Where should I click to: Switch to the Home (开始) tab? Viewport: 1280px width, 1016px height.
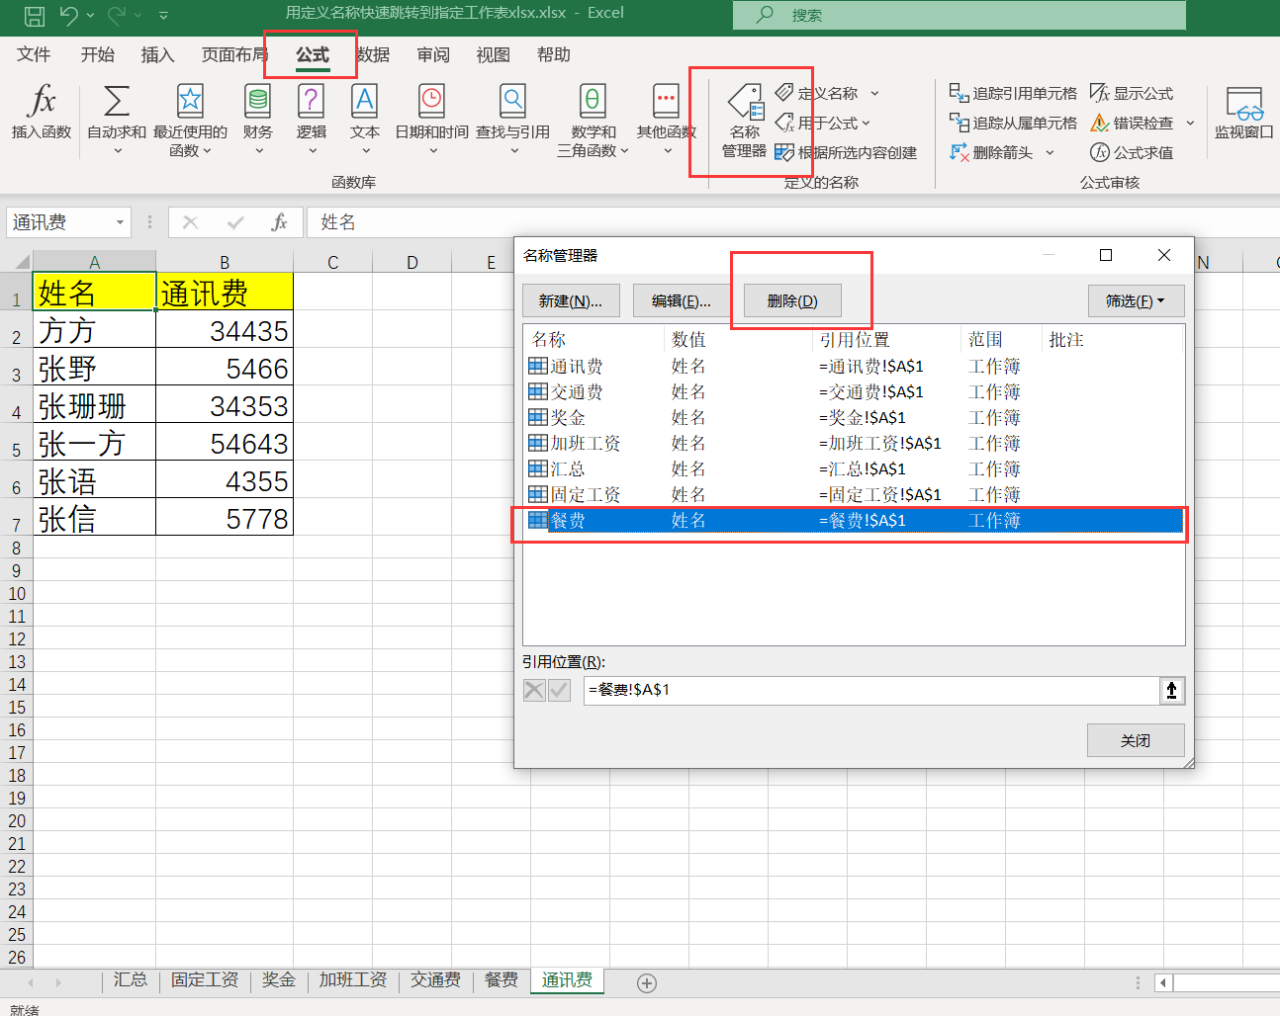[97, 55]
